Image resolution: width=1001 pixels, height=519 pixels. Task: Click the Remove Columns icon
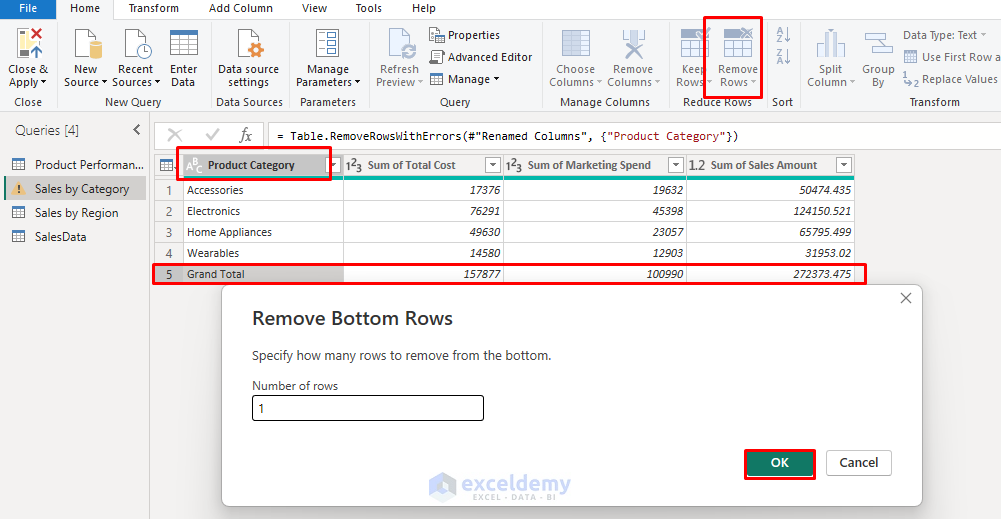(633, 44)
